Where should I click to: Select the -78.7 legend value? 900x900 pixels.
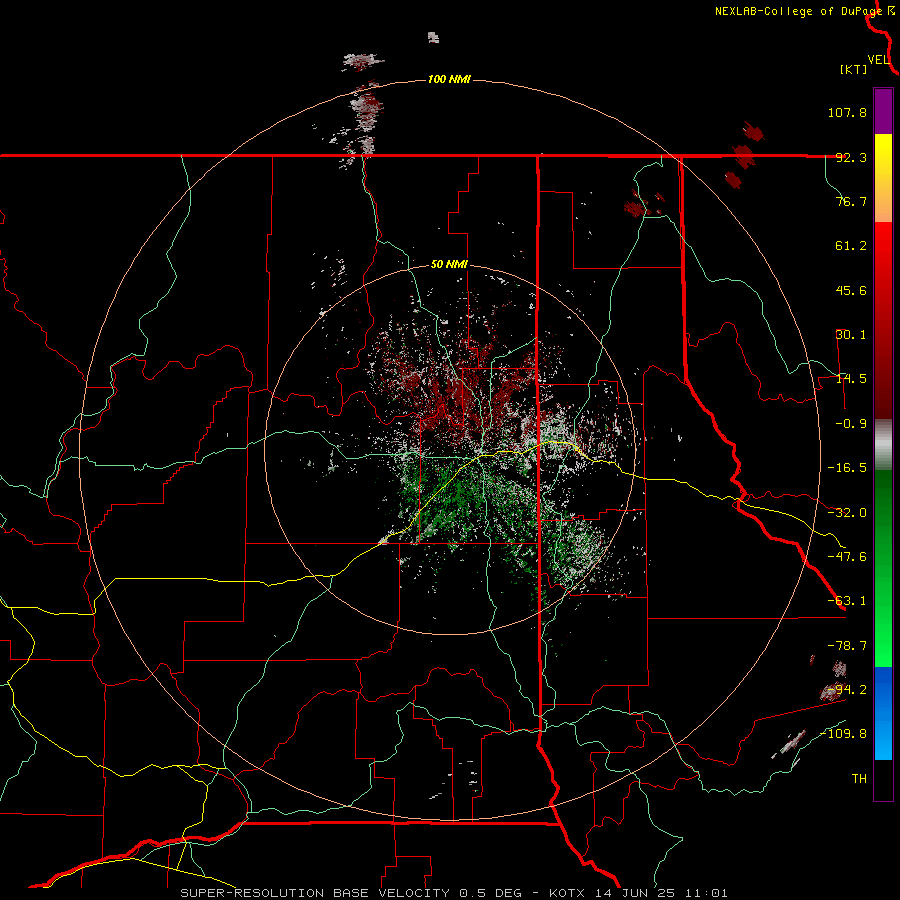pos(847,646)
